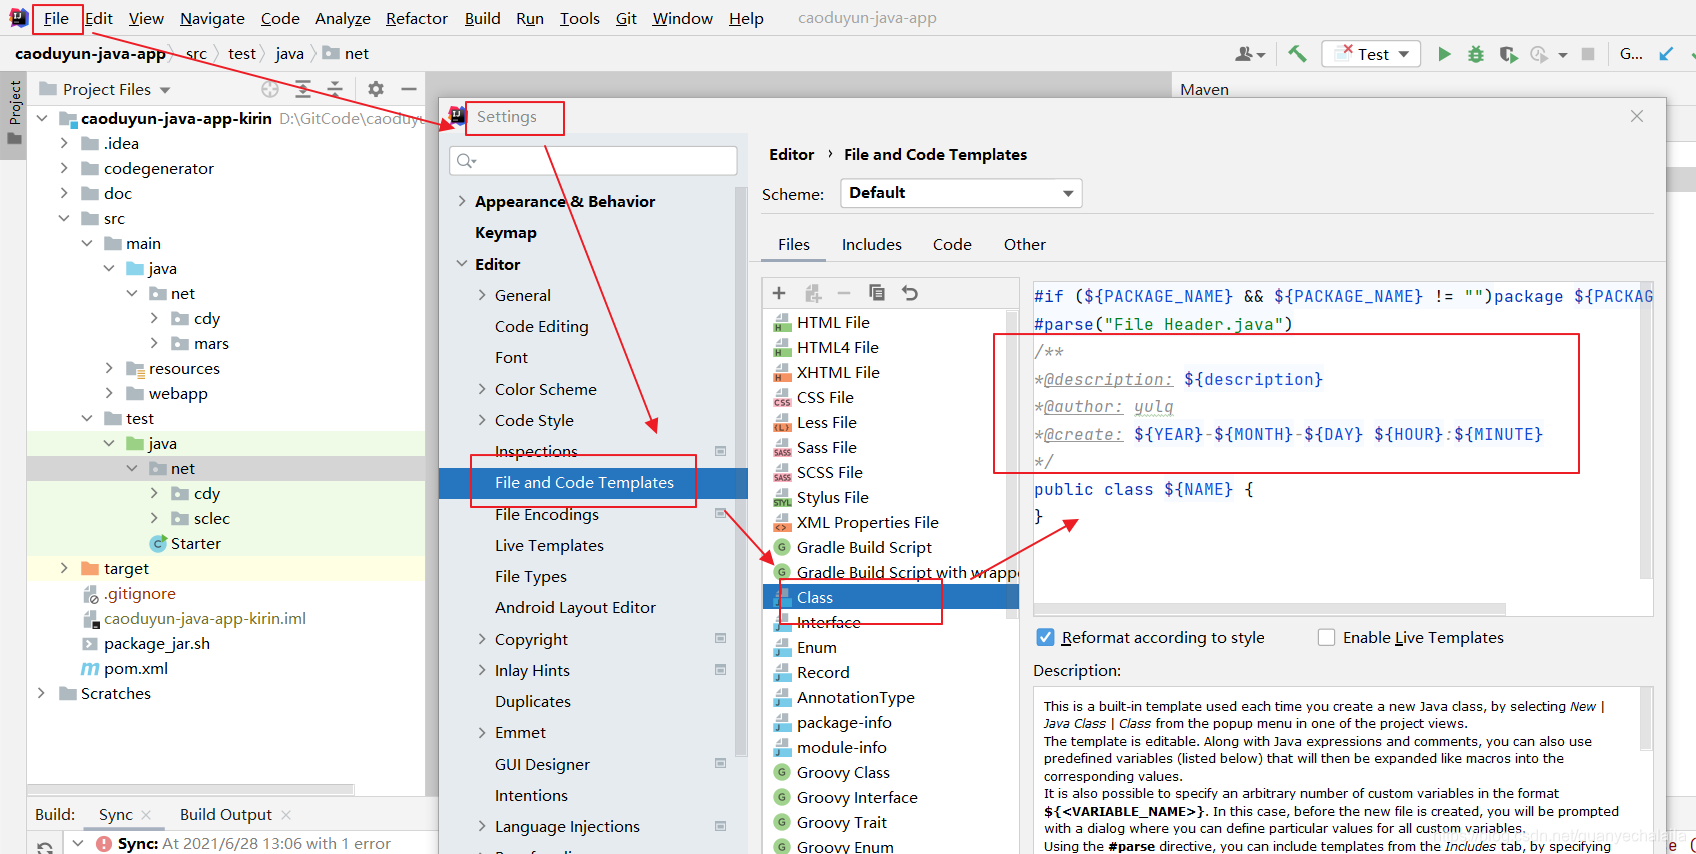Switch to the Code templates tab
Screen dimensions: 1696x854
[952, 244]
